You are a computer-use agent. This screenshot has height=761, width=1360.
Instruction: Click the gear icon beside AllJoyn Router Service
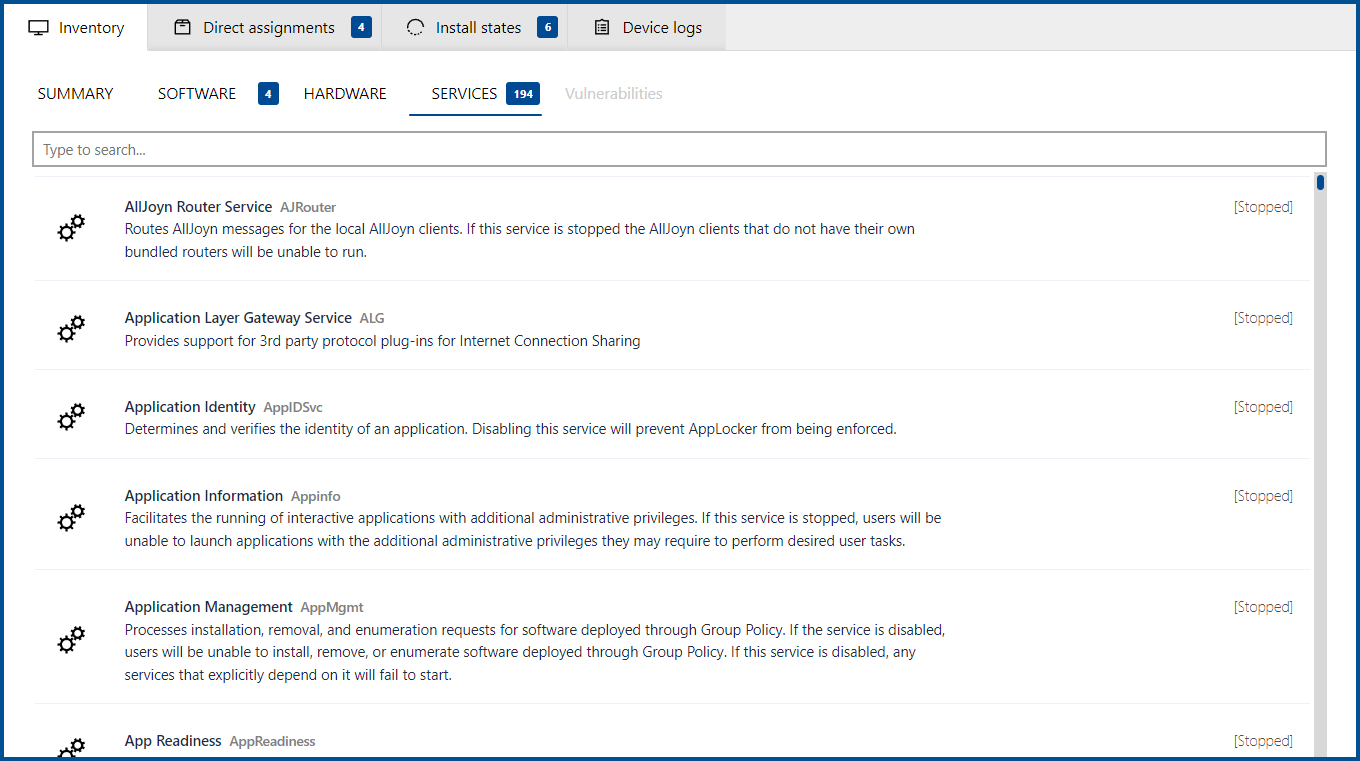coord(71,229)
